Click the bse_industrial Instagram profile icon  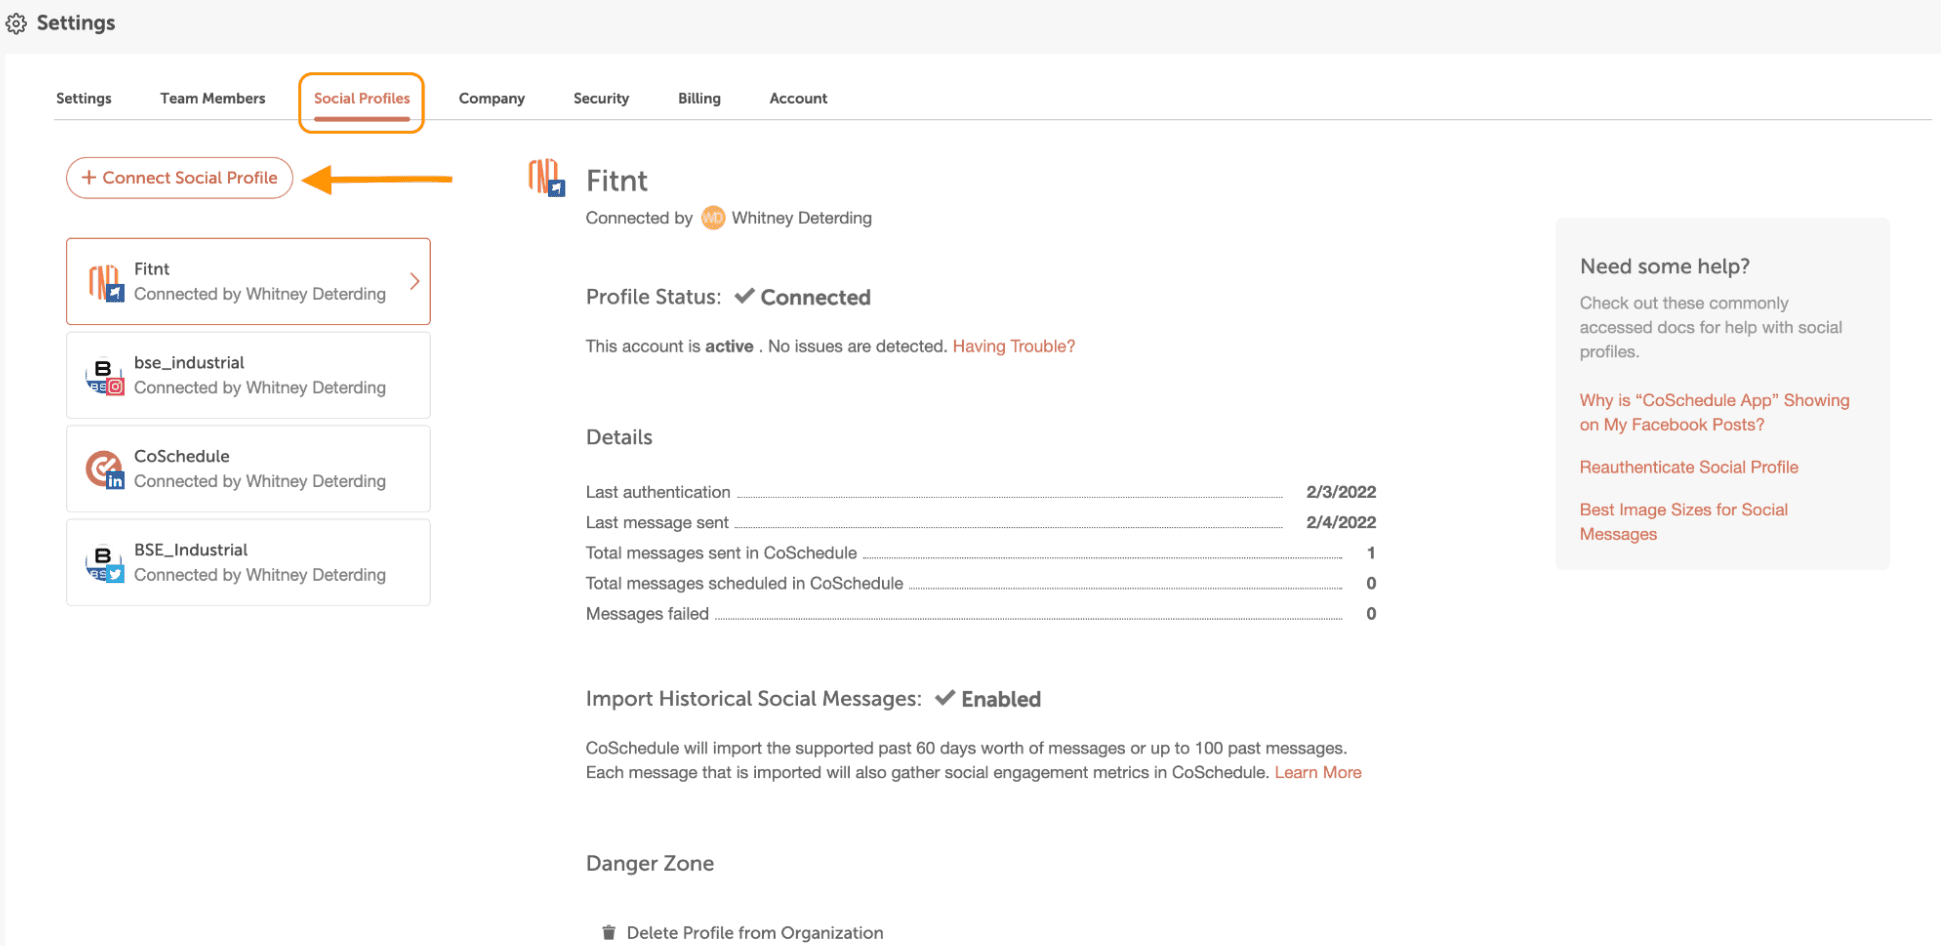[105, 377]
